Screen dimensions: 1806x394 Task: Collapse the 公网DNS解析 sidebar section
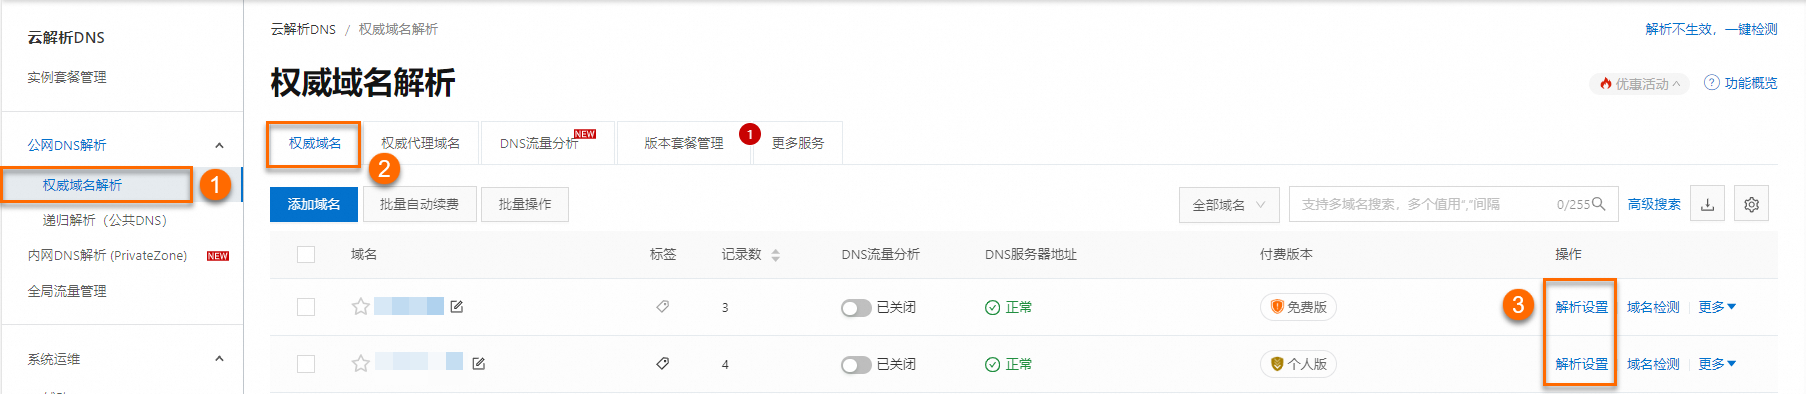click(x=219, y=145)
